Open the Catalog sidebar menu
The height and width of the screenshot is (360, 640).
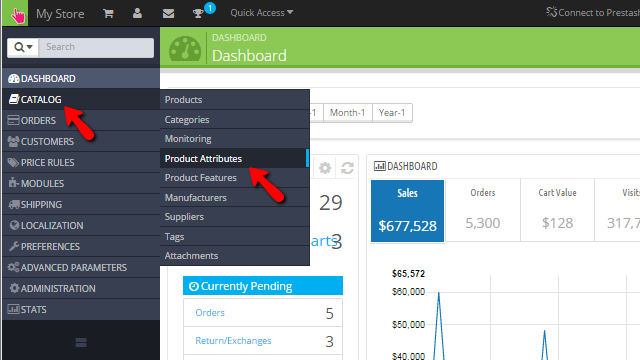(81, 99)
